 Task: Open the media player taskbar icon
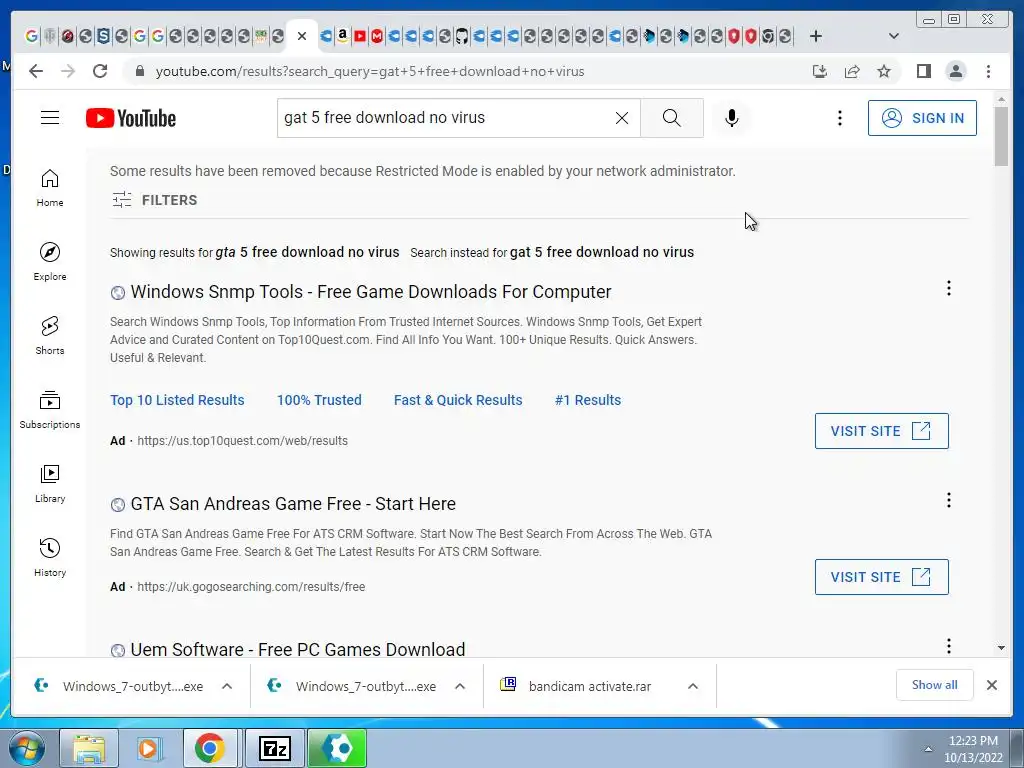(149, 748)
